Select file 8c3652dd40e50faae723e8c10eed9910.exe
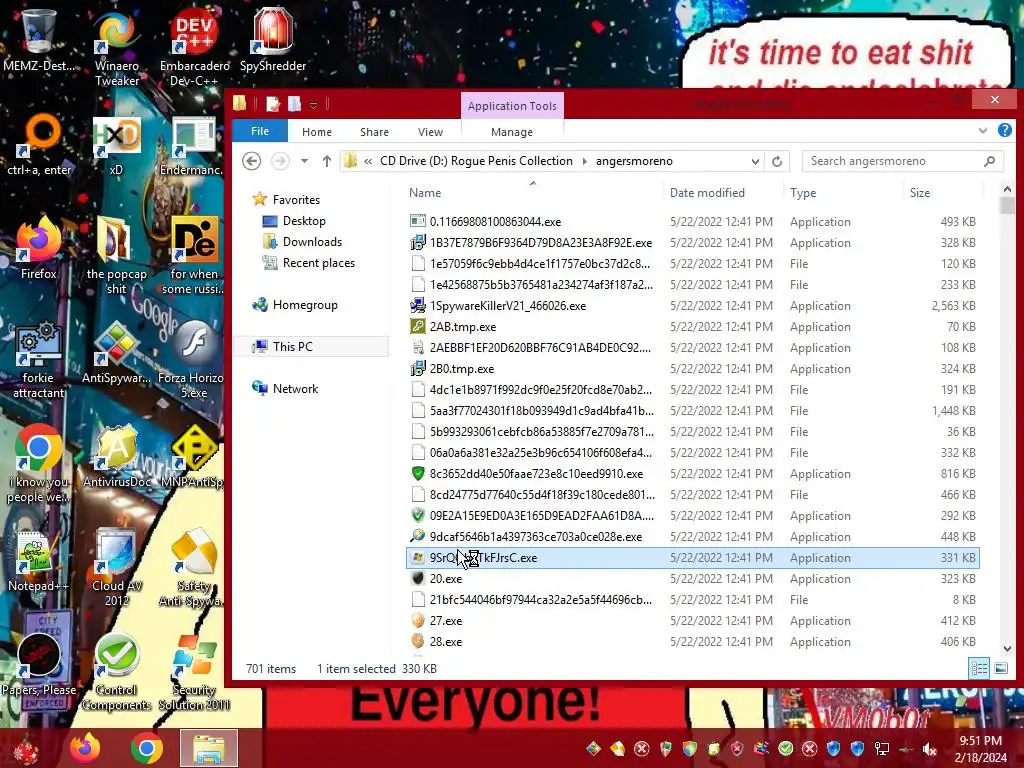This screenshot has height=768, width=1024. 692,473
